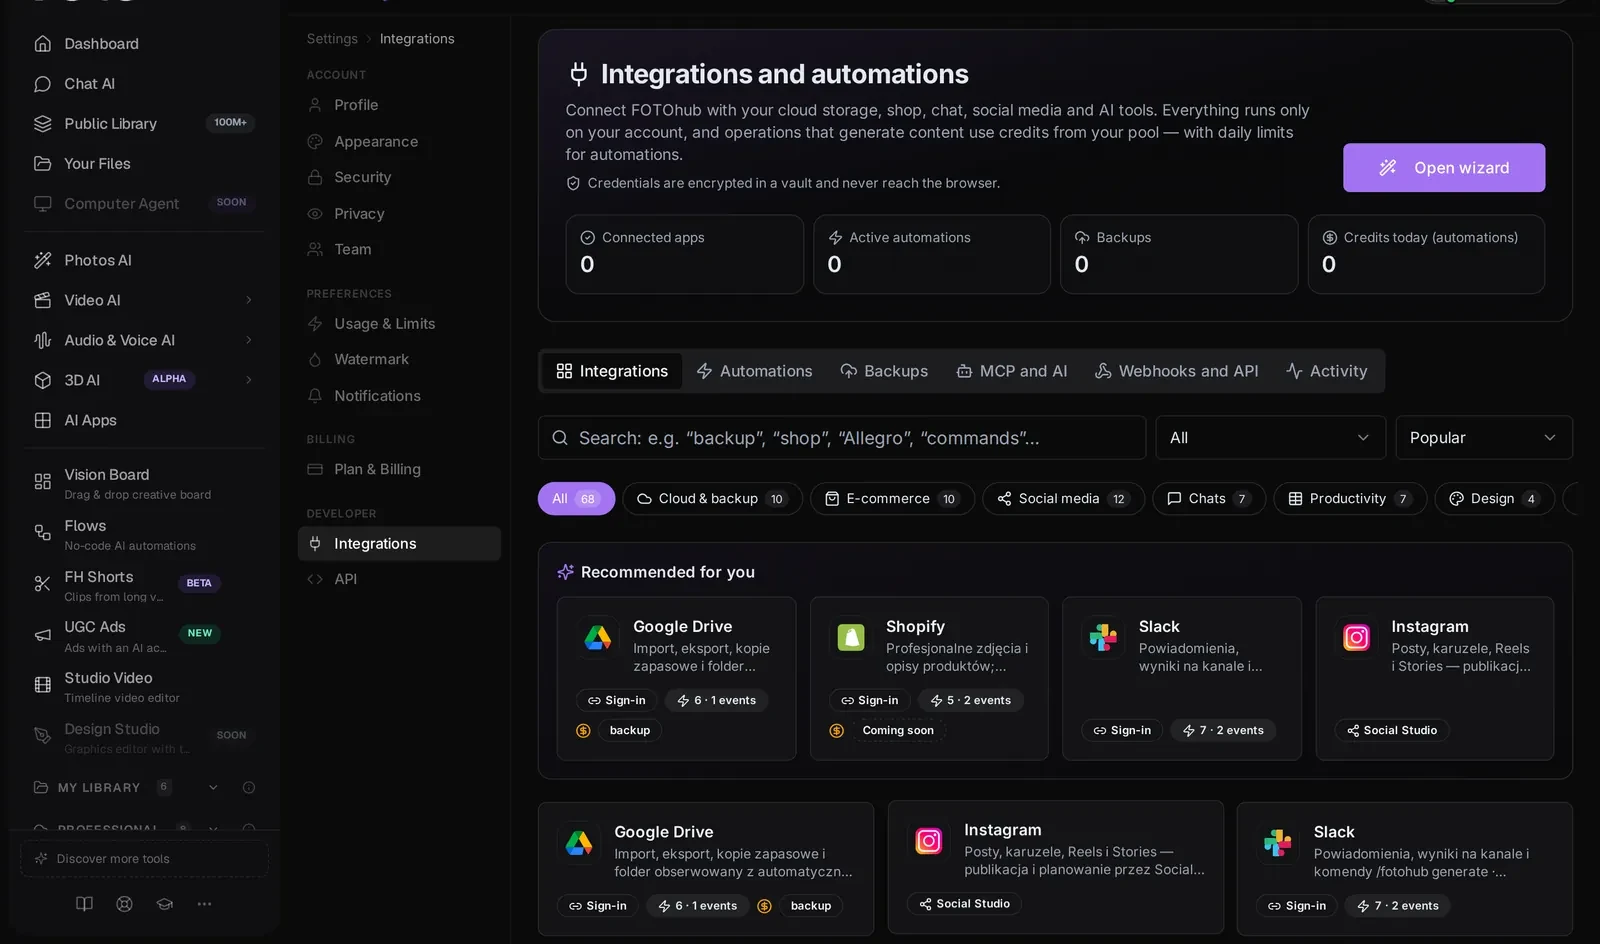Switch to the Webhooks and API tab
Image resolution: width=1600 pixels, height=944 pixels.
point(1176,371)
